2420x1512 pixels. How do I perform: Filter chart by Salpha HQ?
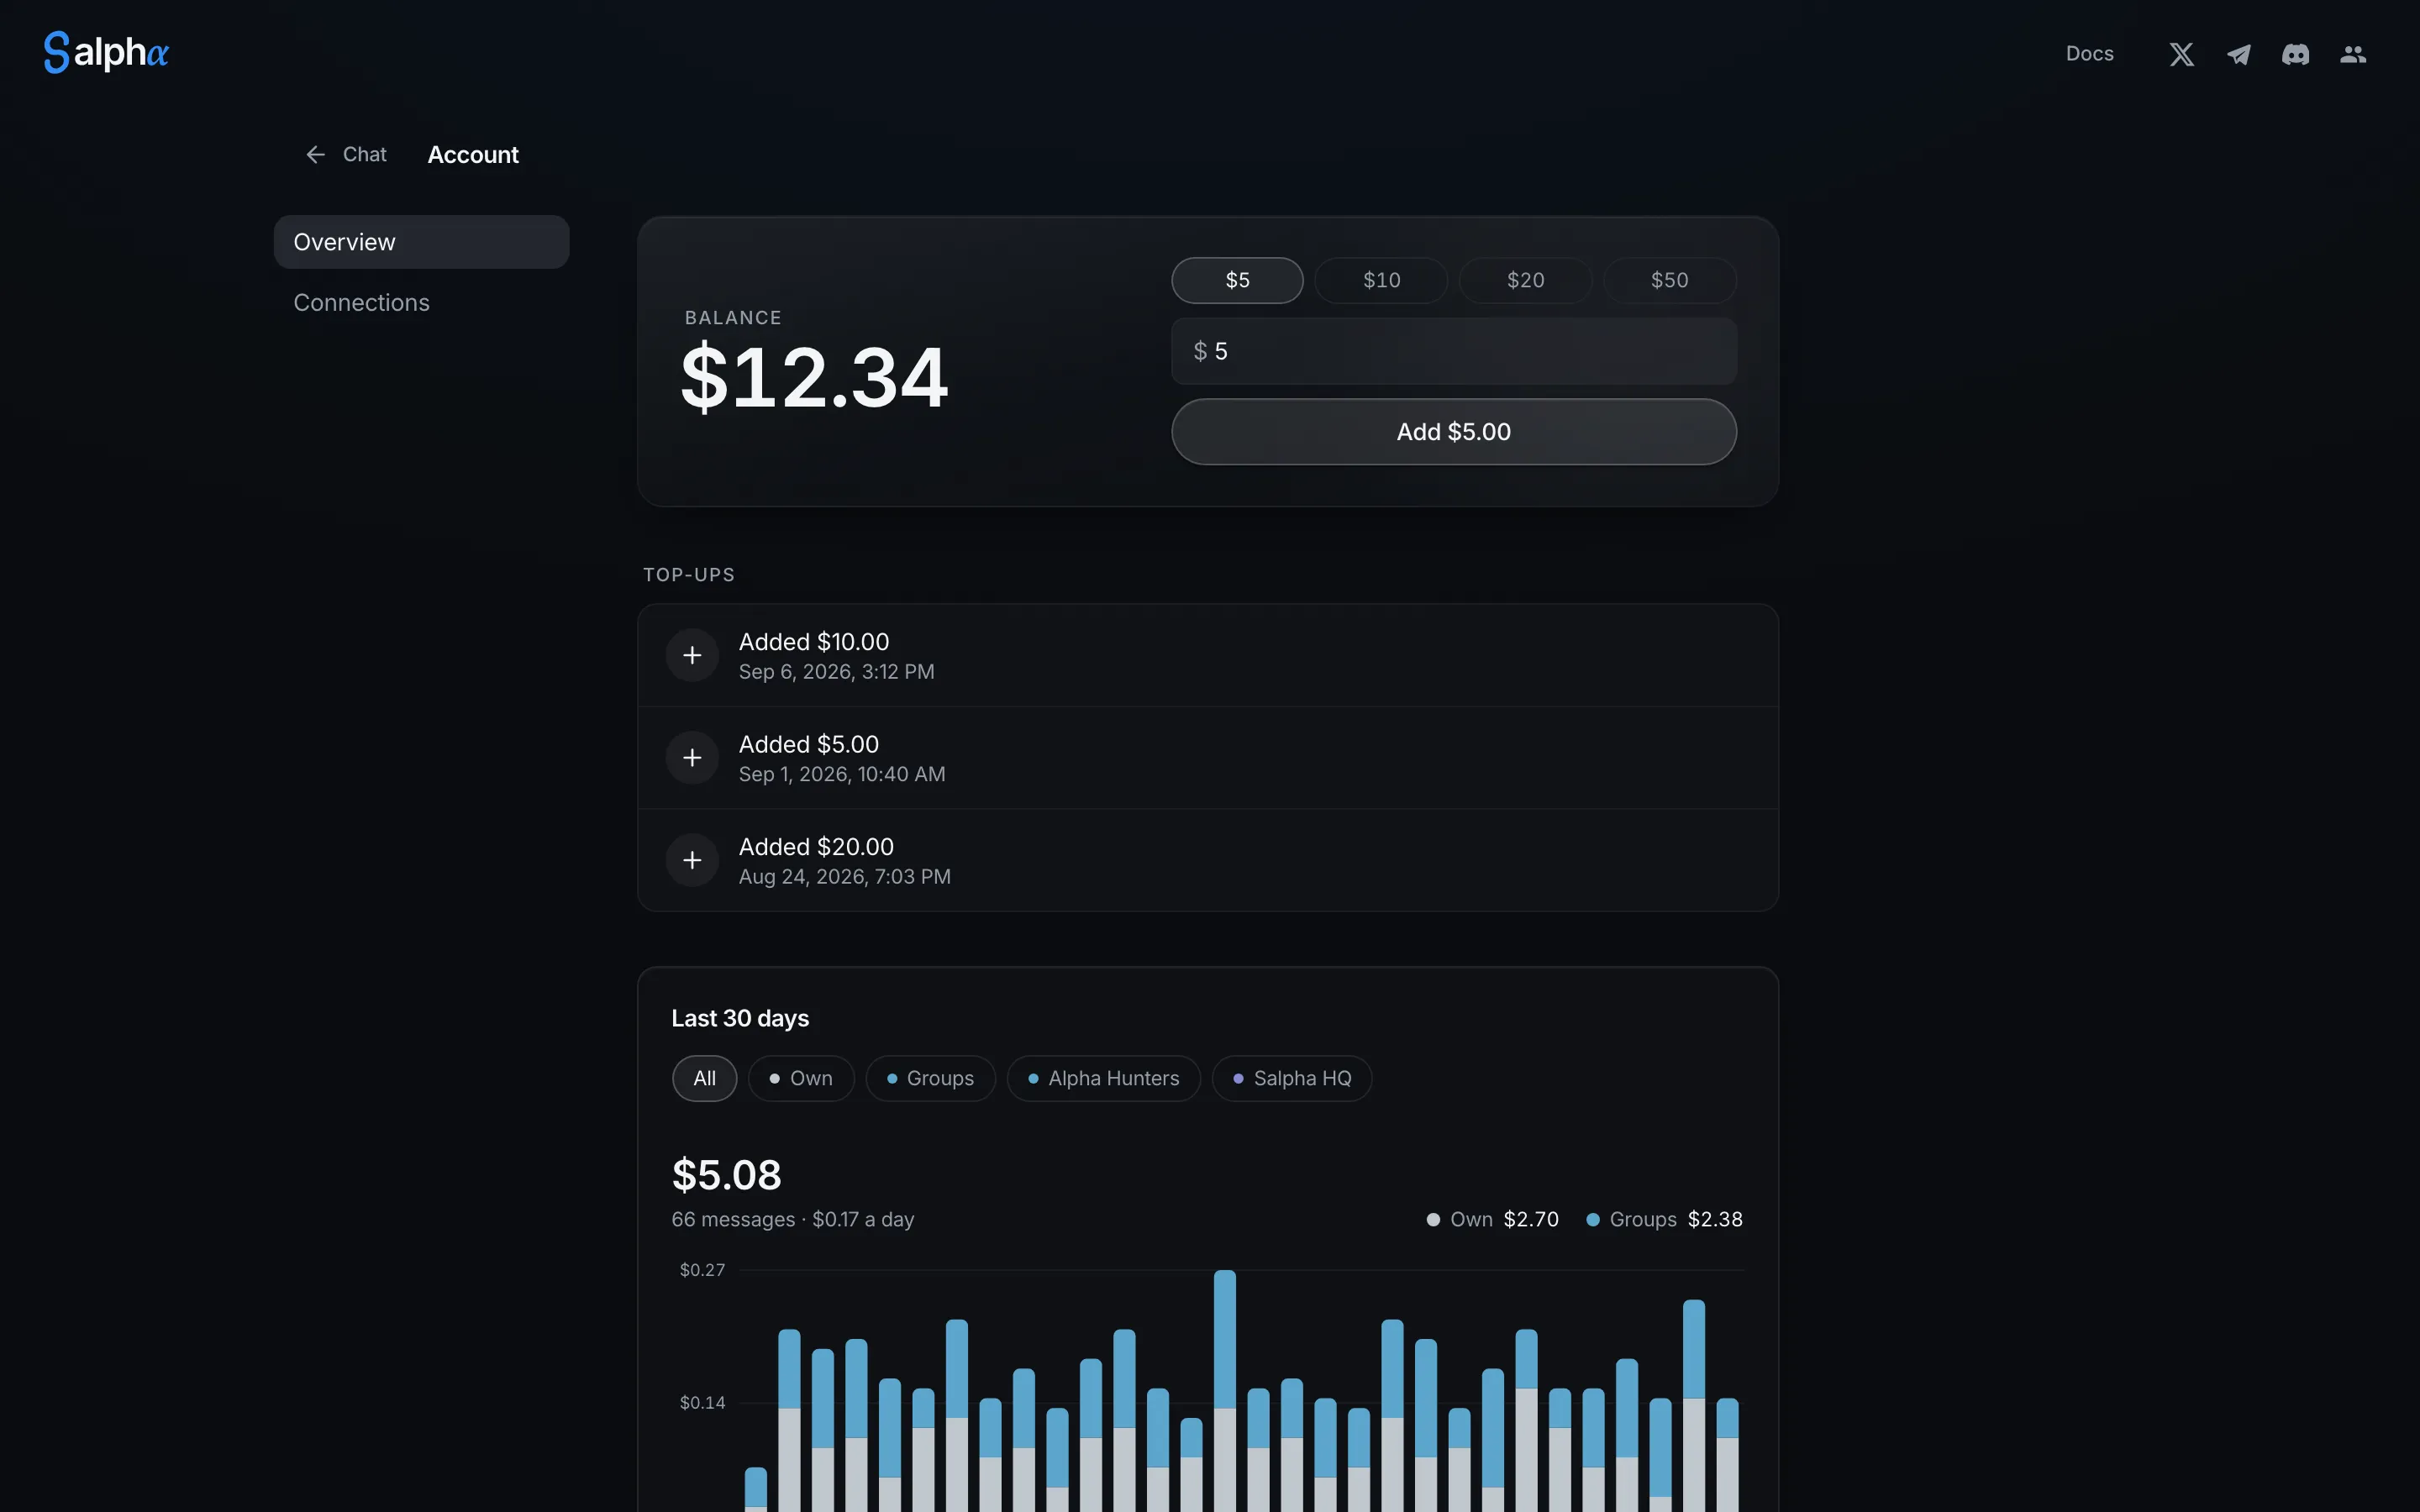(1292, 1078)
